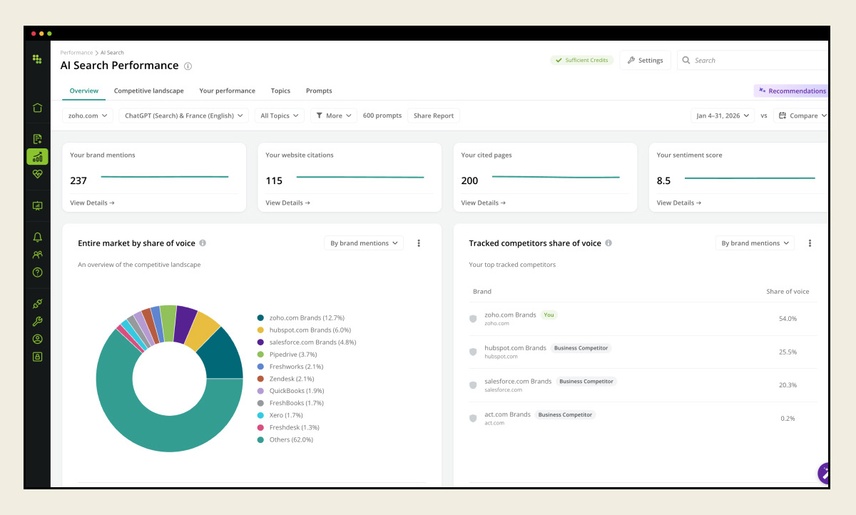Click the Freshworks (2.1%) legend entry

coord(290,366)
